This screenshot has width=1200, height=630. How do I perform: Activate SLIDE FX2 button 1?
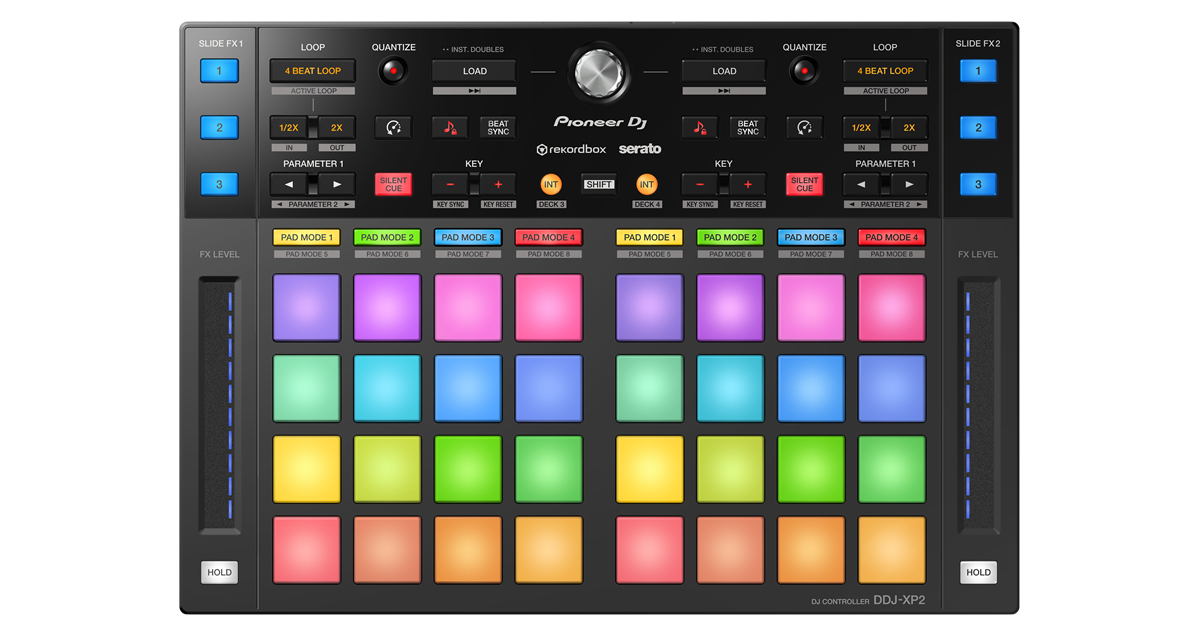(978, 71)
